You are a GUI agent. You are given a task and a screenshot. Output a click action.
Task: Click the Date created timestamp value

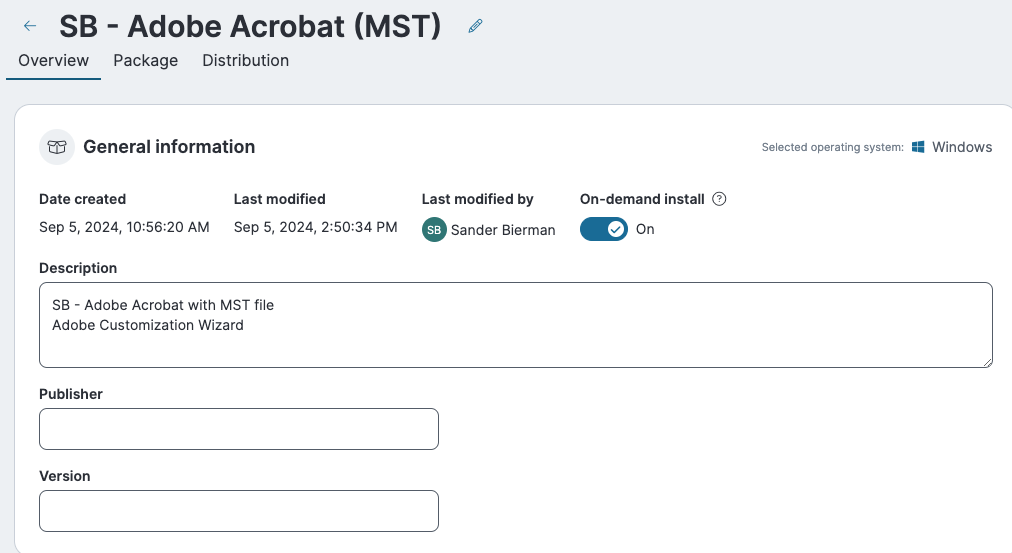(124, 227)
